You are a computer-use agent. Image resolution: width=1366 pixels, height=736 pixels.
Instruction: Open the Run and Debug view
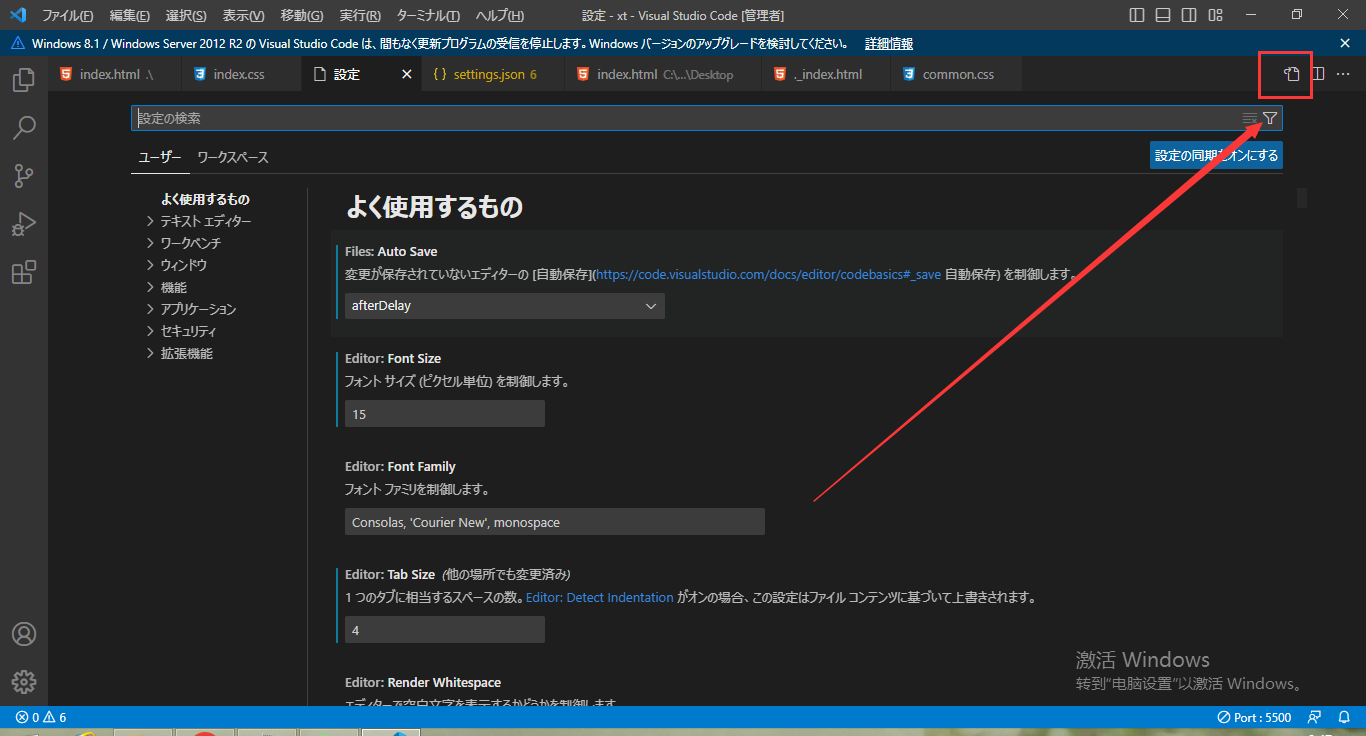click(x=24, y=225)
